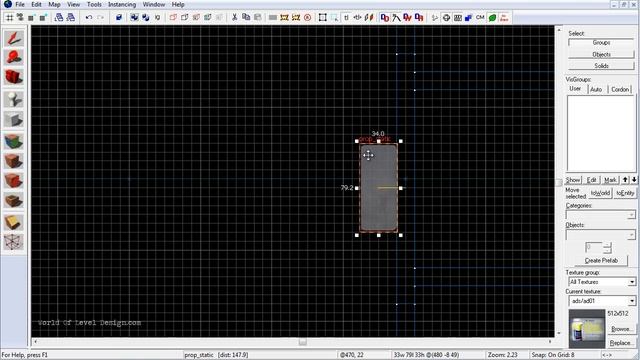640x360 pixels.
Task: Click the horizontal scrollbar thumb below viewport
Action: point(302,342)
